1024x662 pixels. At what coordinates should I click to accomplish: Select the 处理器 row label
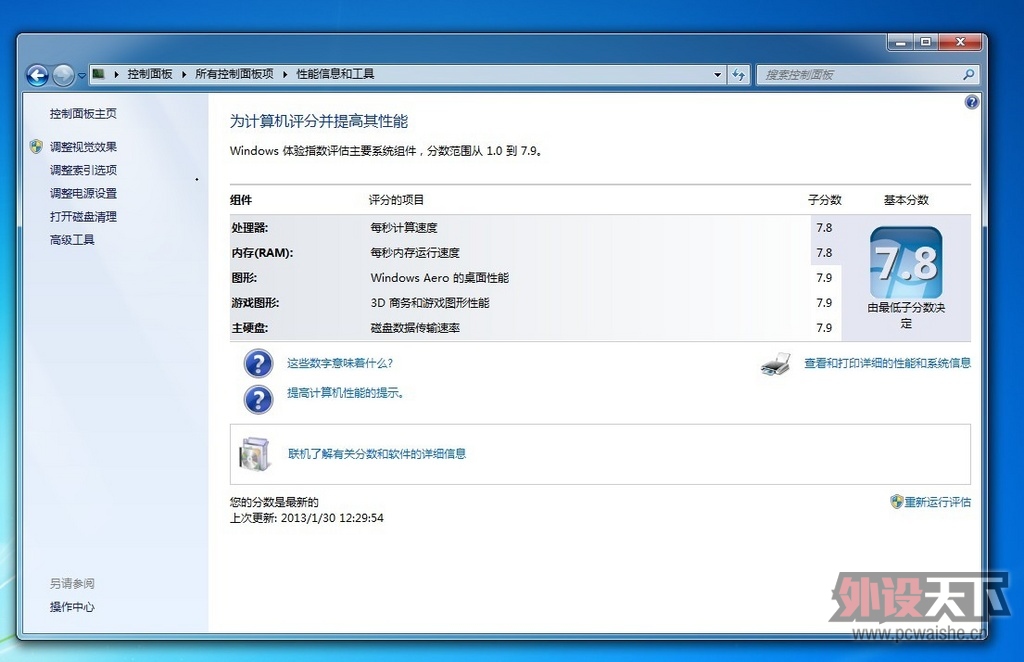249,228
